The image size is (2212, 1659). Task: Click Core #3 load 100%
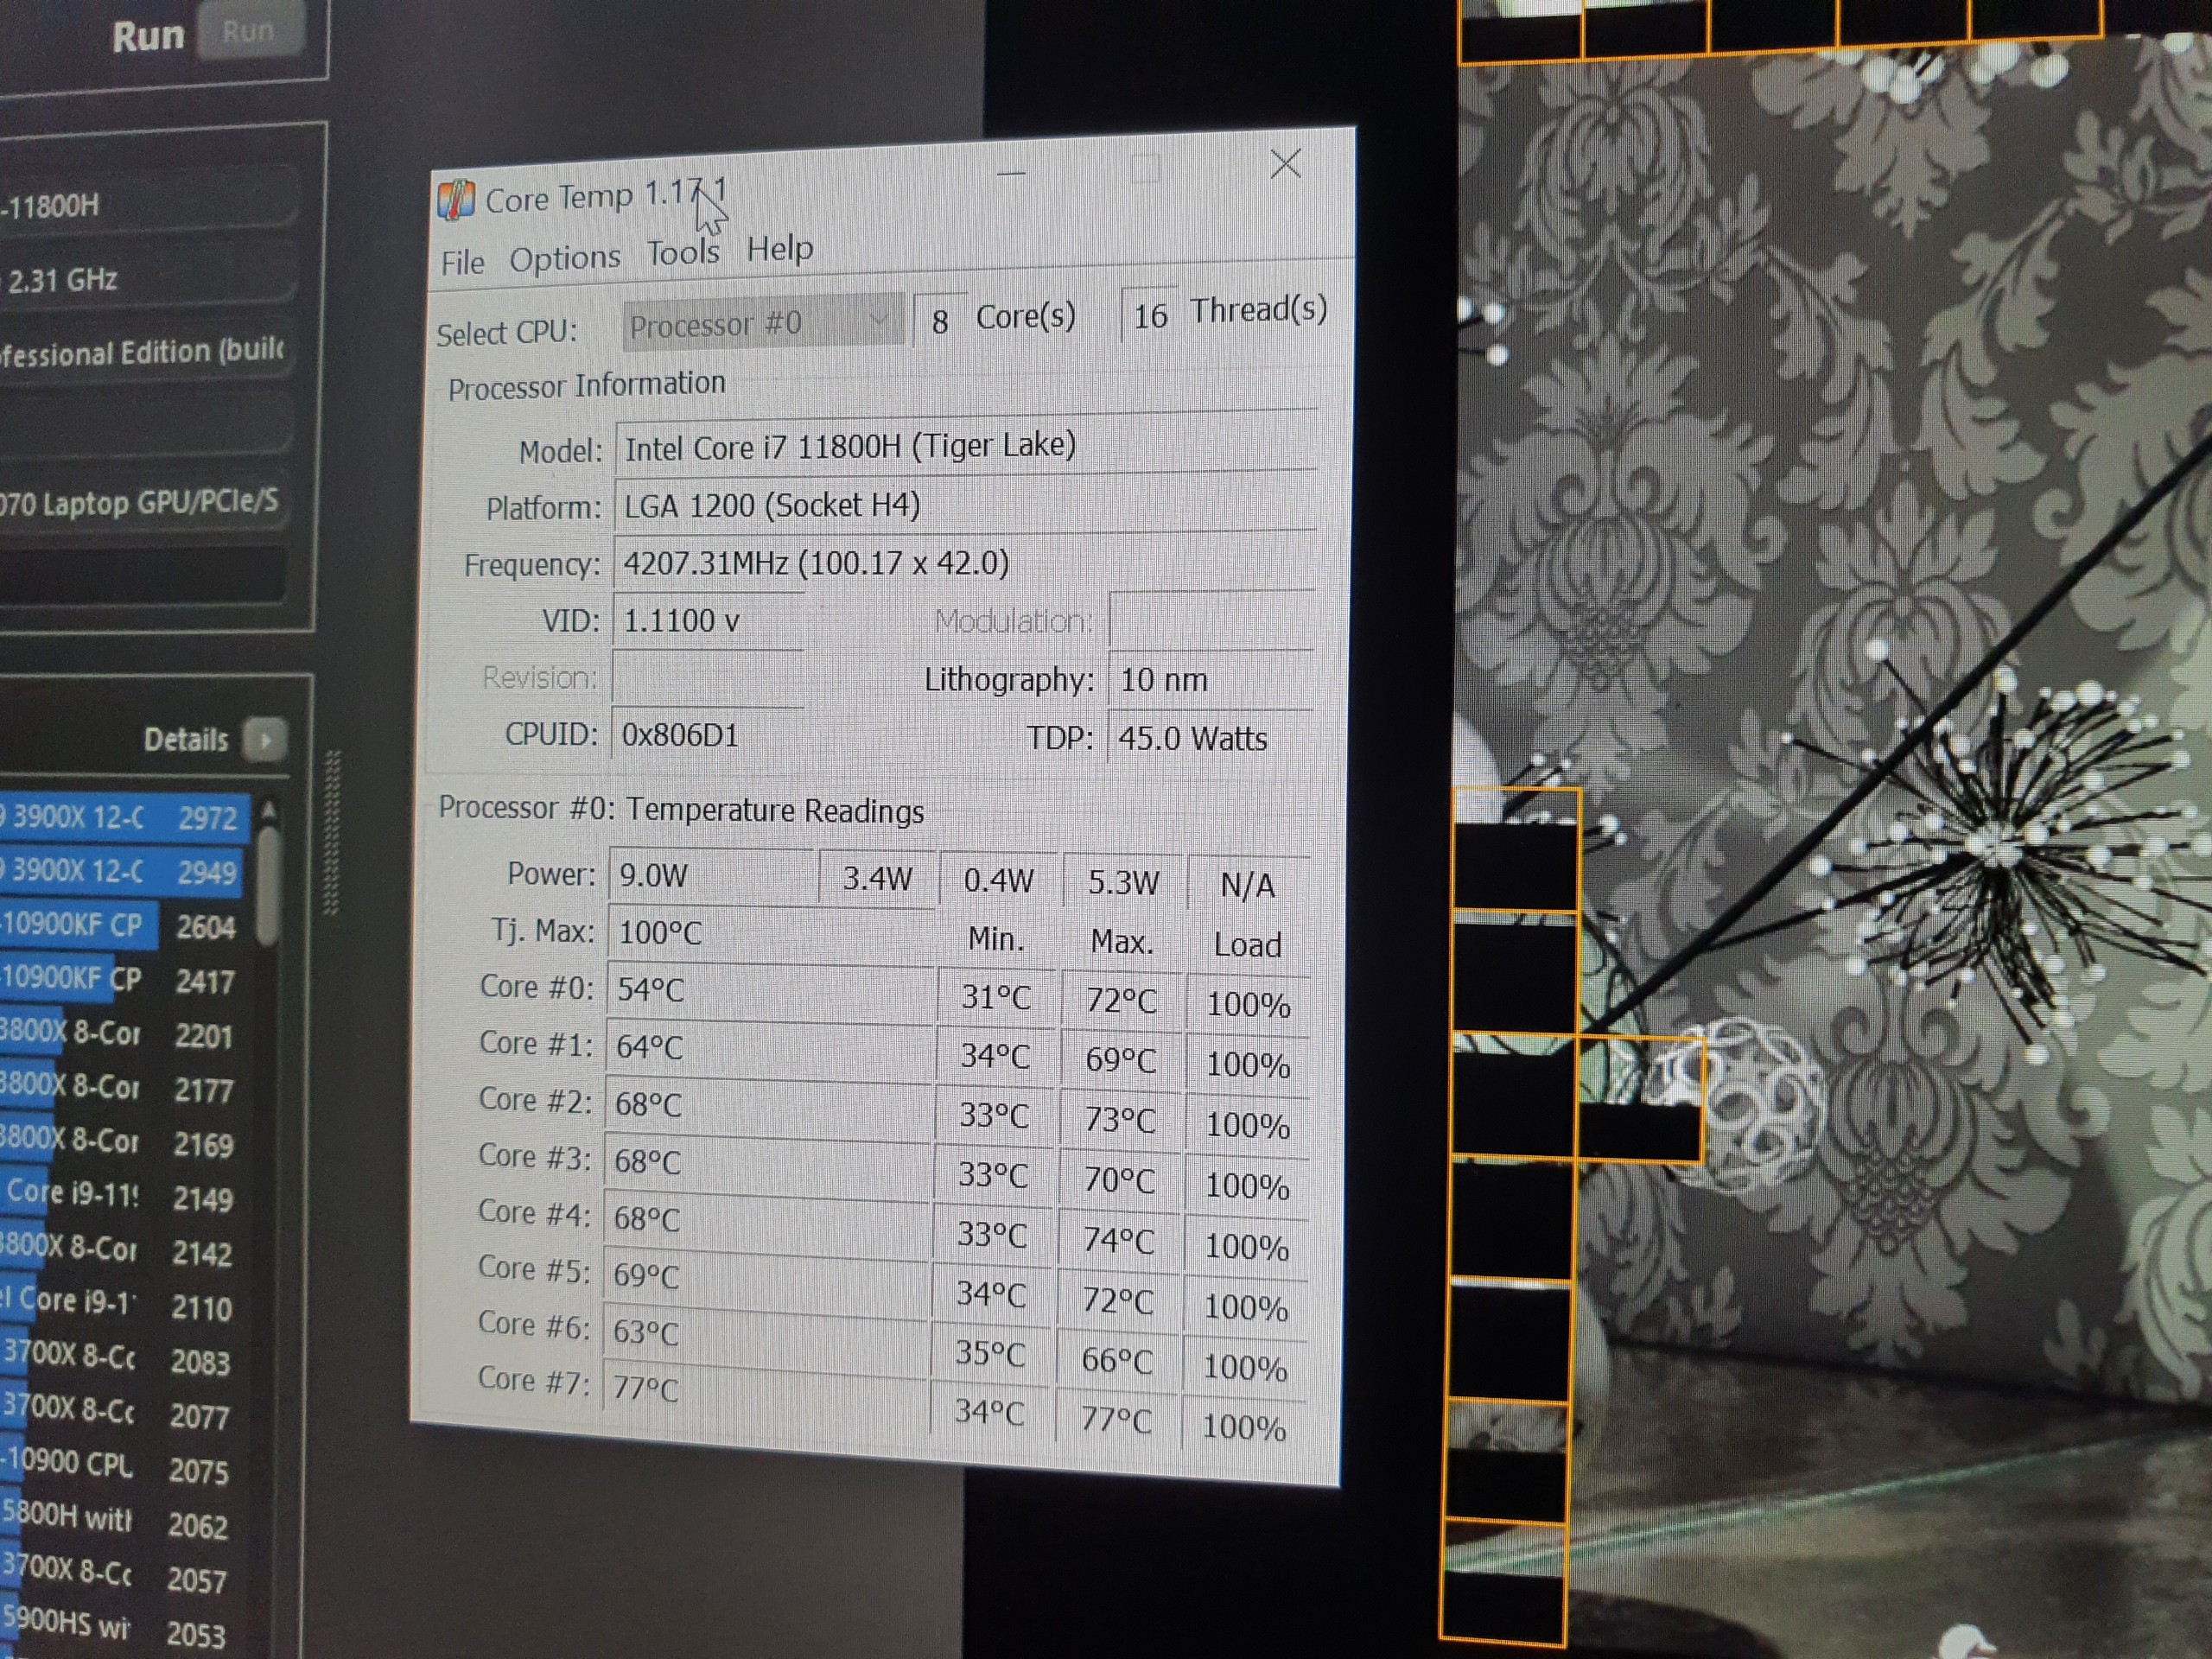click(1247, 1186)
